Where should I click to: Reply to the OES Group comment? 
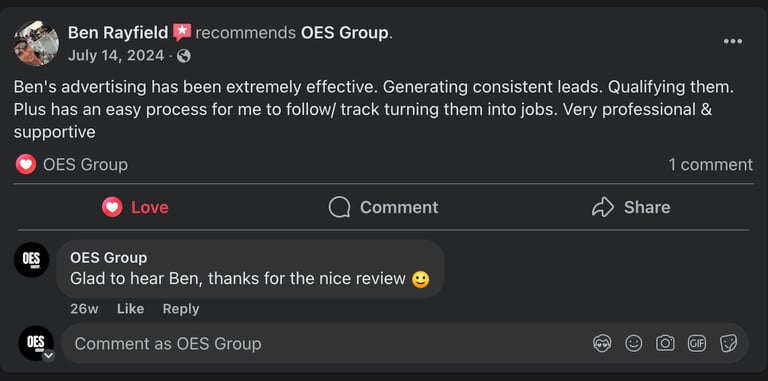click(x=181, y=309)
